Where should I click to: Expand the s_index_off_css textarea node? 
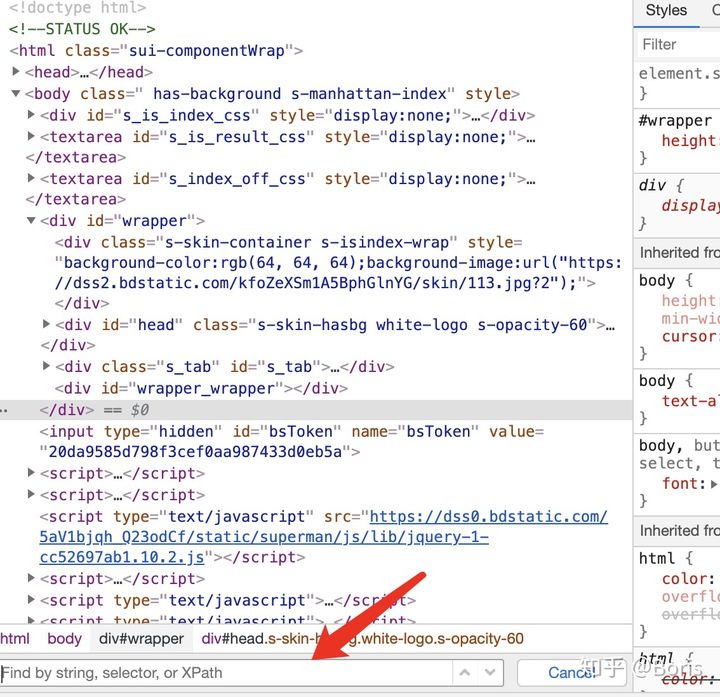[31, 177]
